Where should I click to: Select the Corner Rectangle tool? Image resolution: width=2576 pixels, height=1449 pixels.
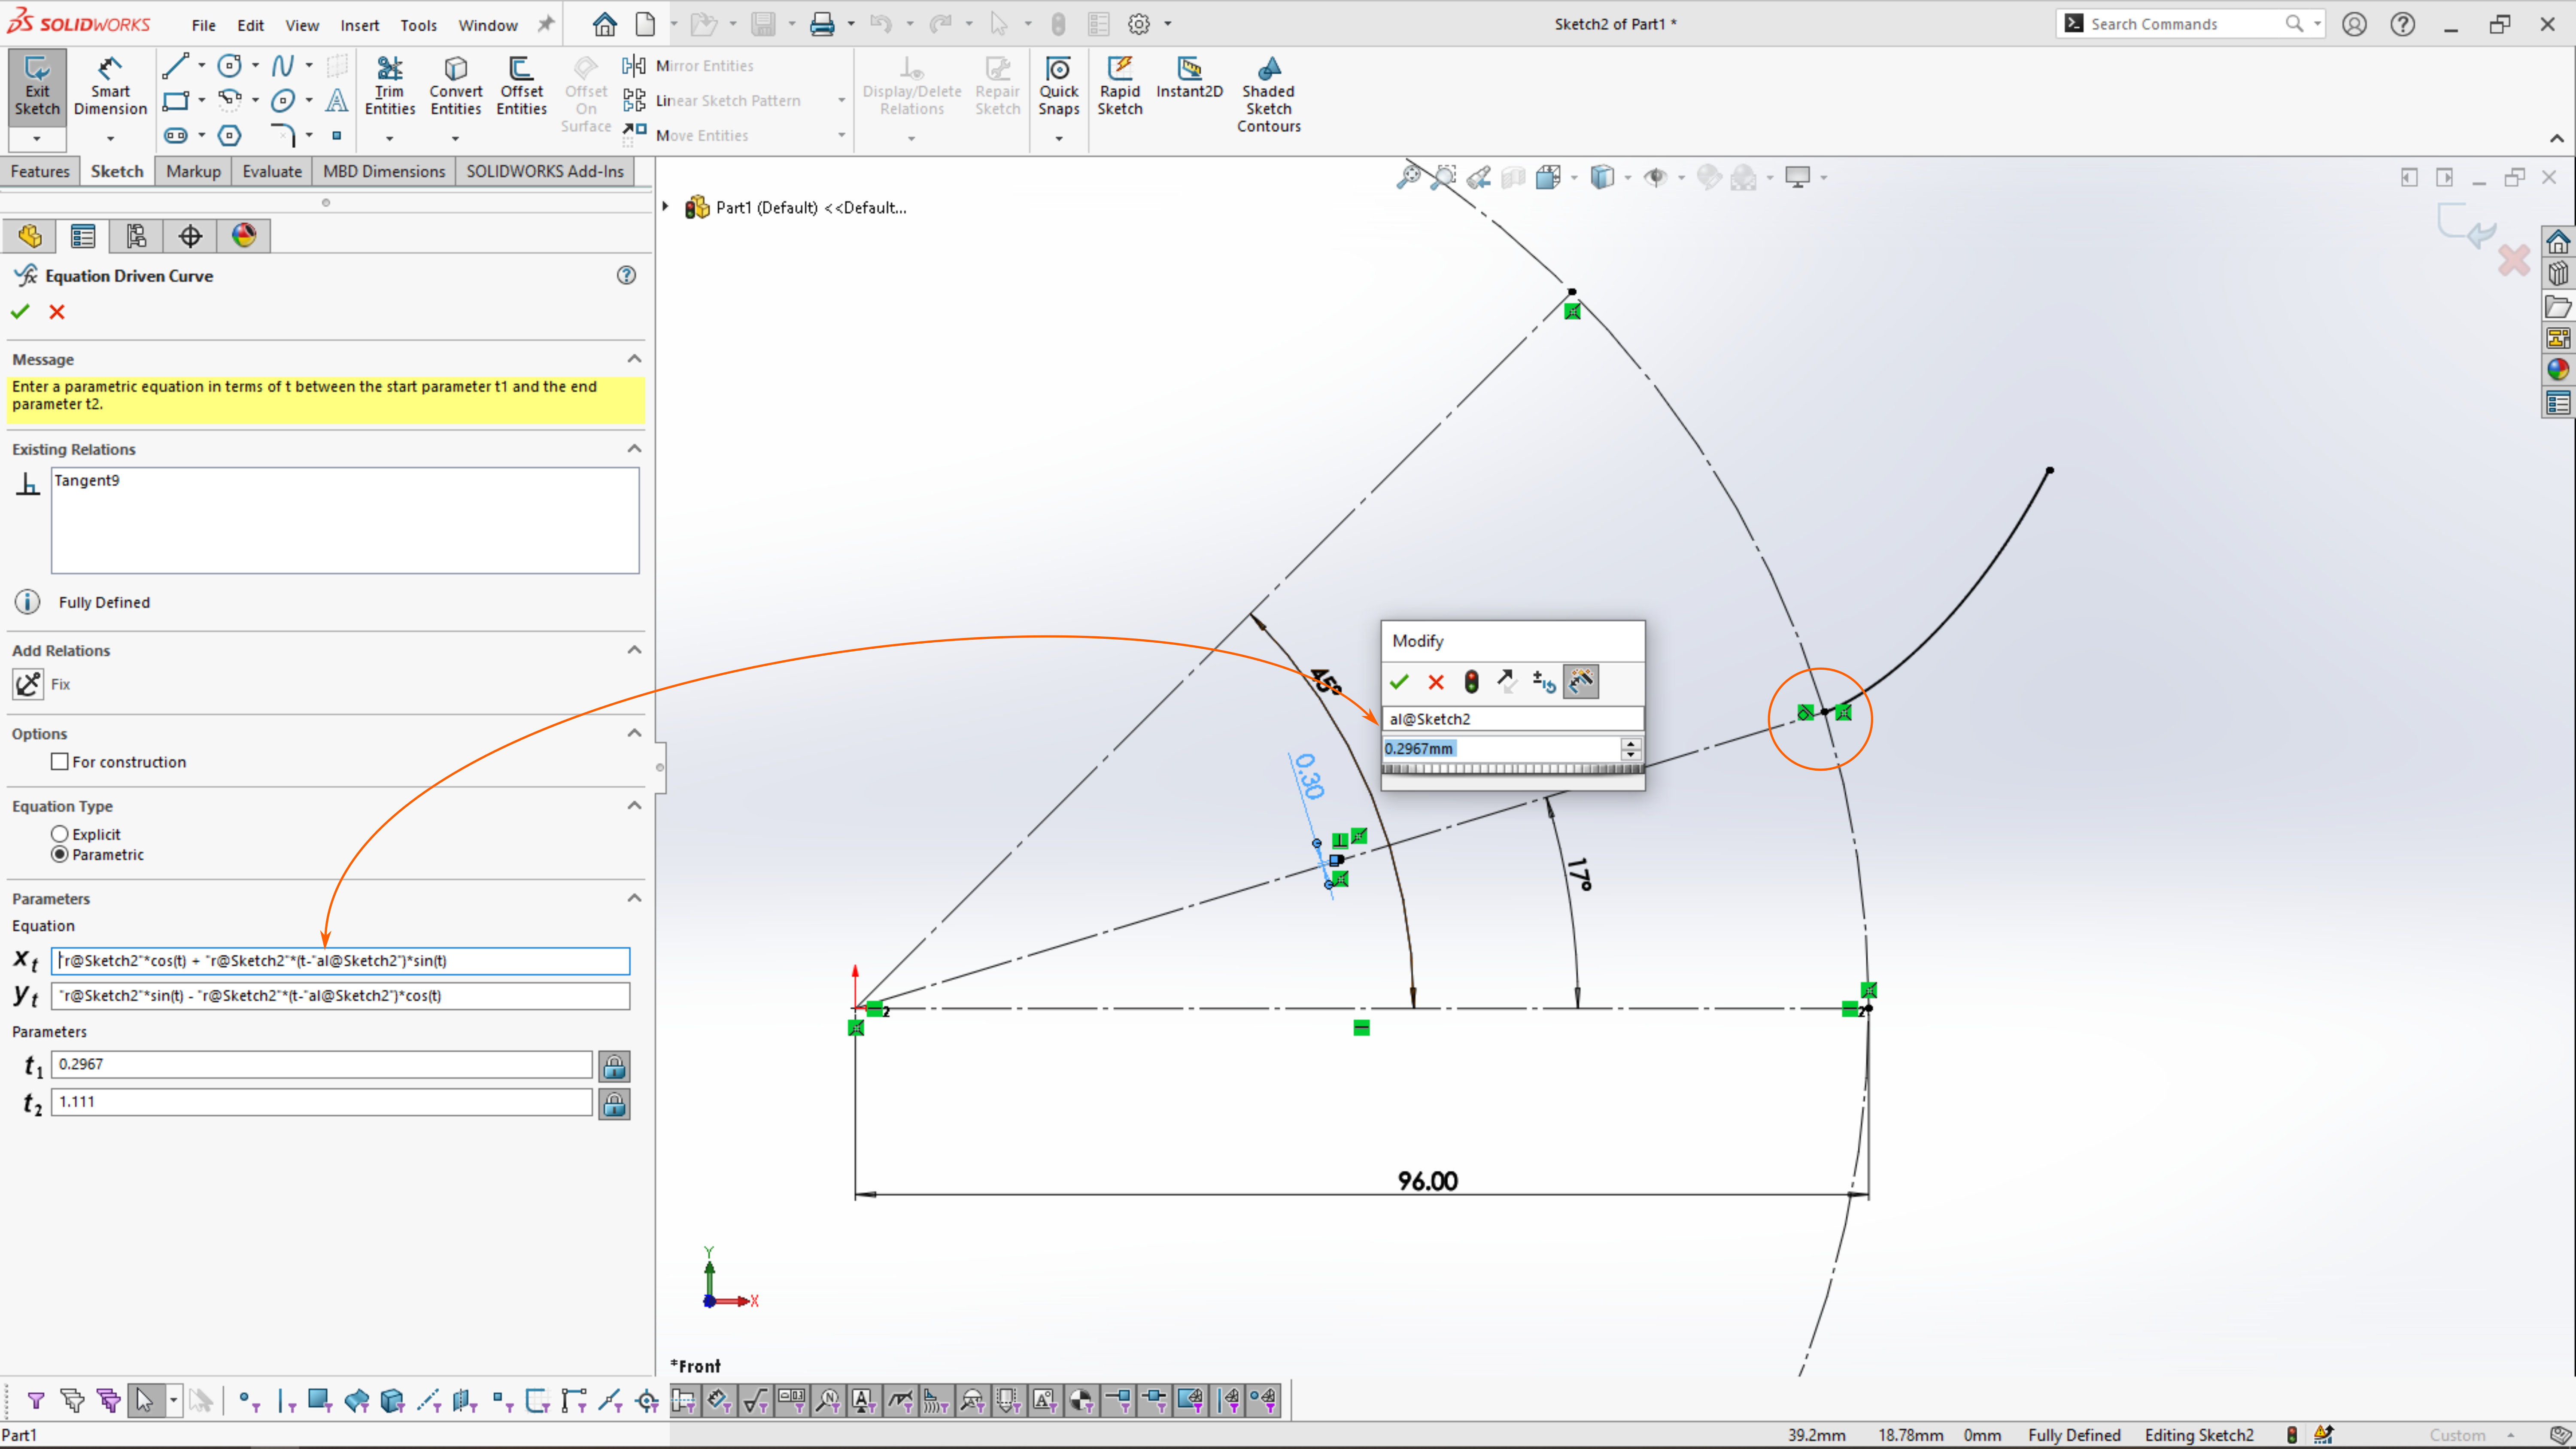pos(175,100)
